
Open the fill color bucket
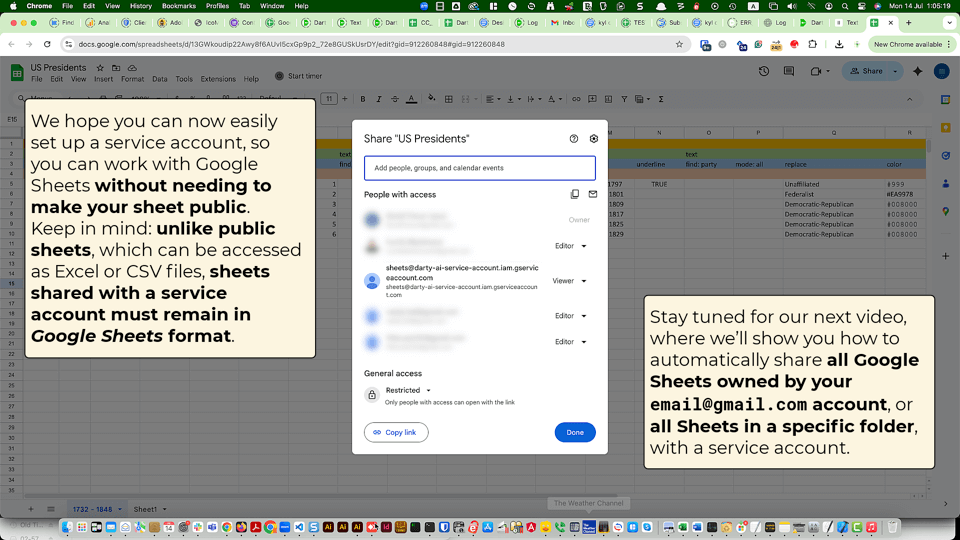432,99
